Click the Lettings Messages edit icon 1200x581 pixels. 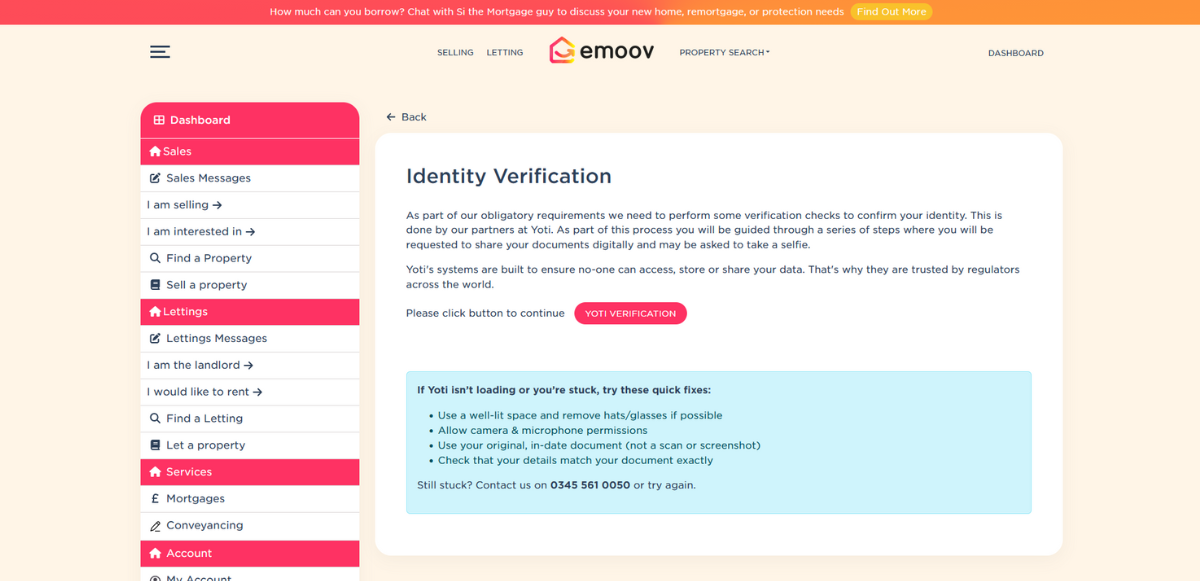(155, 338)
